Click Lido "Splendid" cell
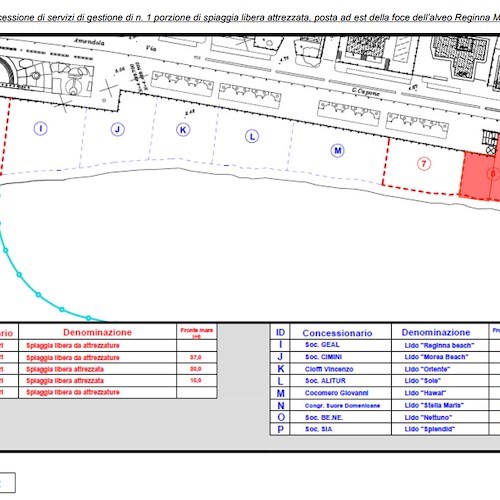500x500 pixels. coord(430,429)
